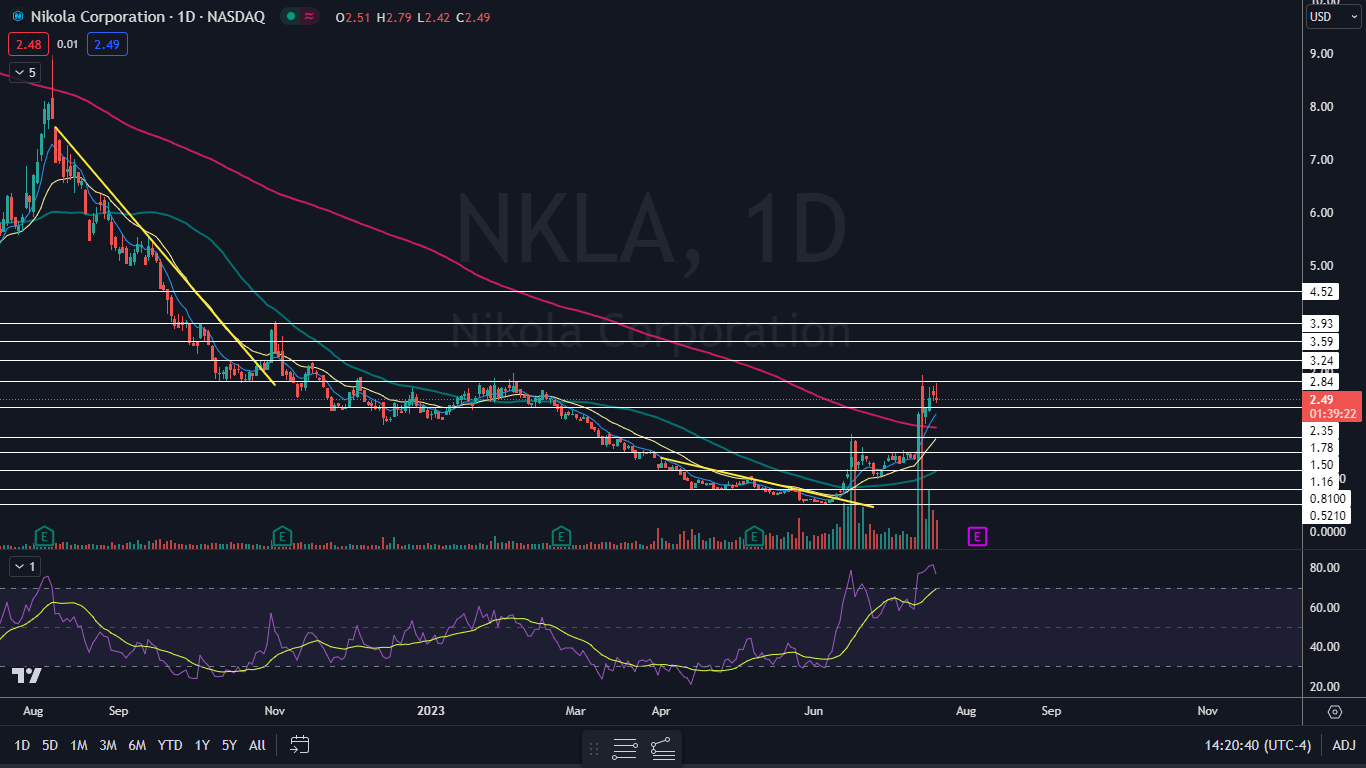Click the green market open status dot
The image size is (1366, 768).
[x=289, y=17]
